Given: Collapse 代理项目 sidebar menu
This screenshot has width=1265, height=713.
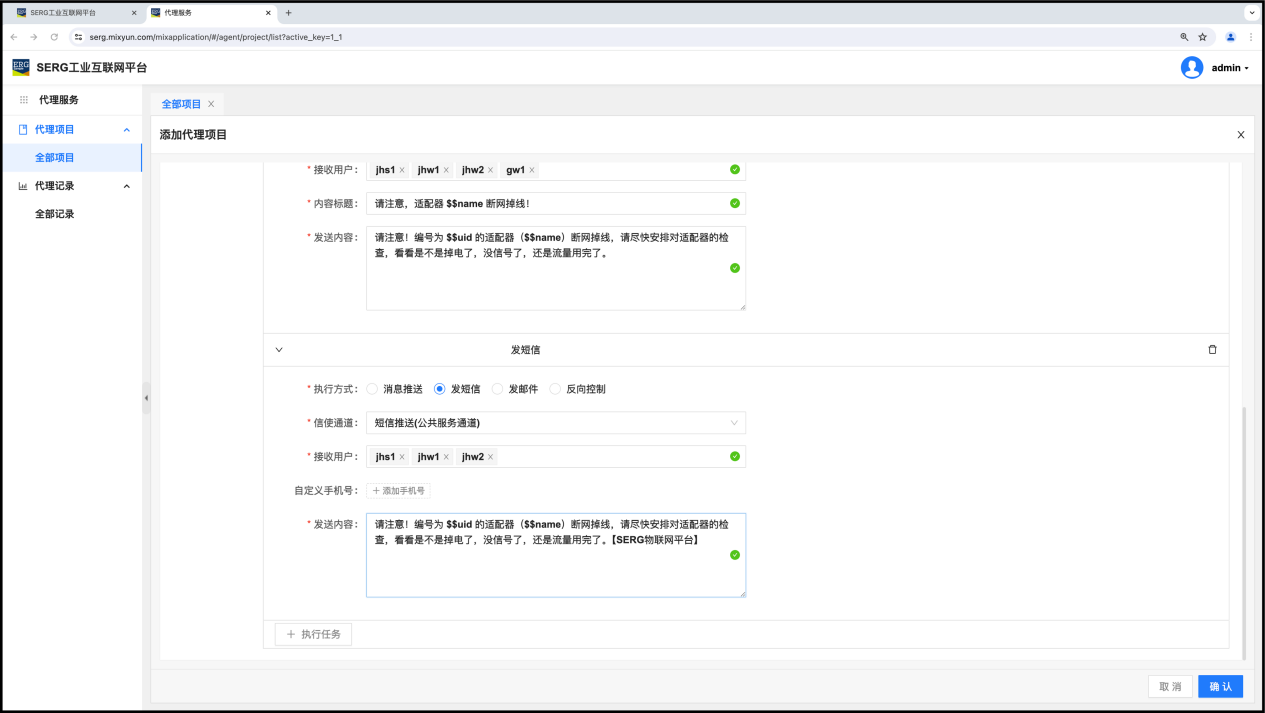Looking at the screenshot, I should click(126, 130).
